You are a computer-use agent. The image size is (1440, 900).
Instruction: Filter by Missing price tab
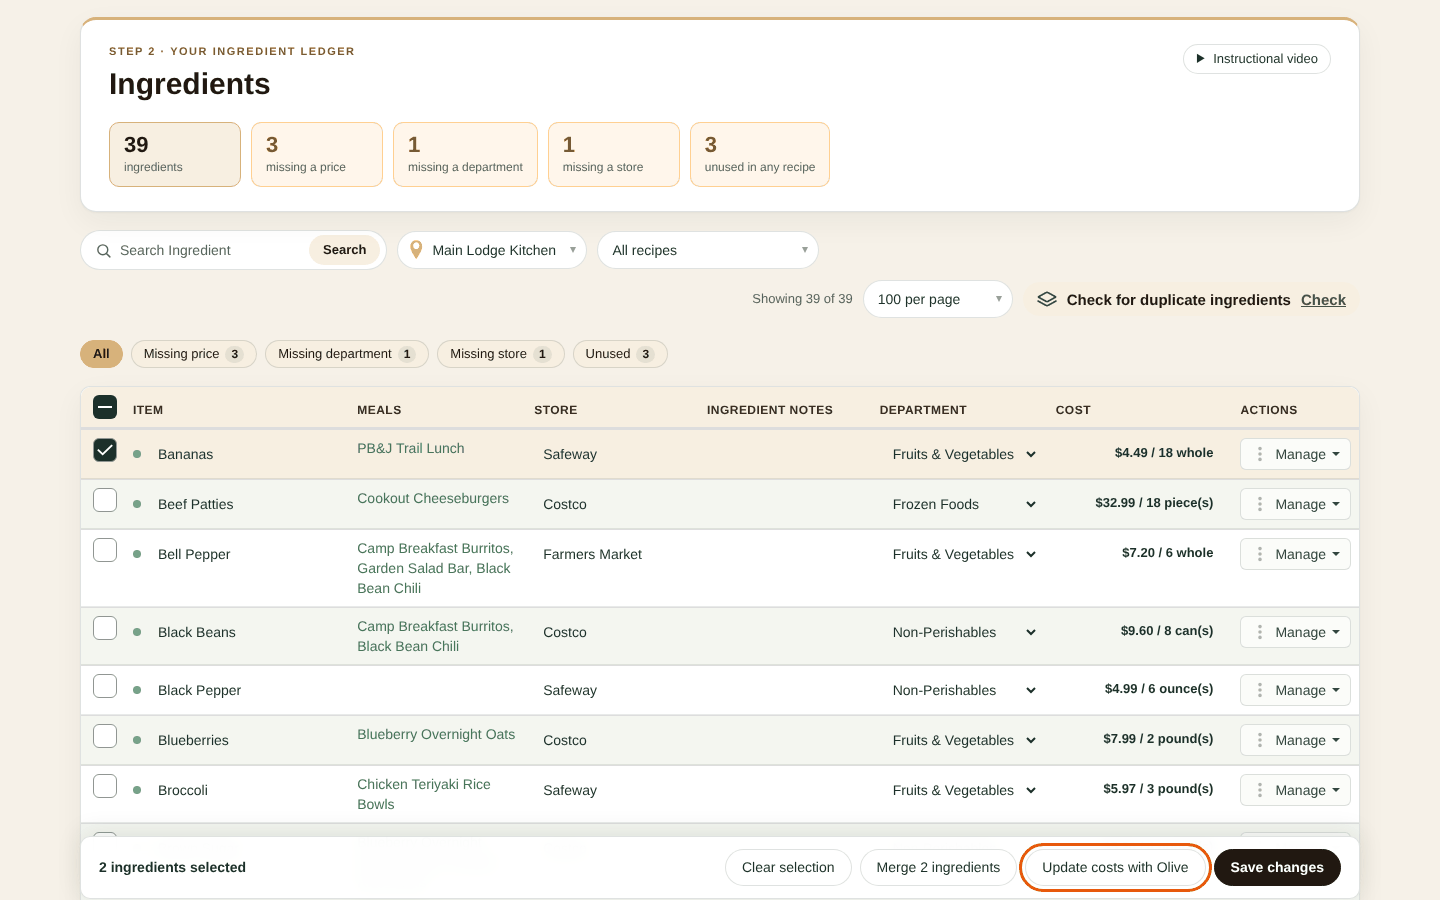[x=194, y=354]
